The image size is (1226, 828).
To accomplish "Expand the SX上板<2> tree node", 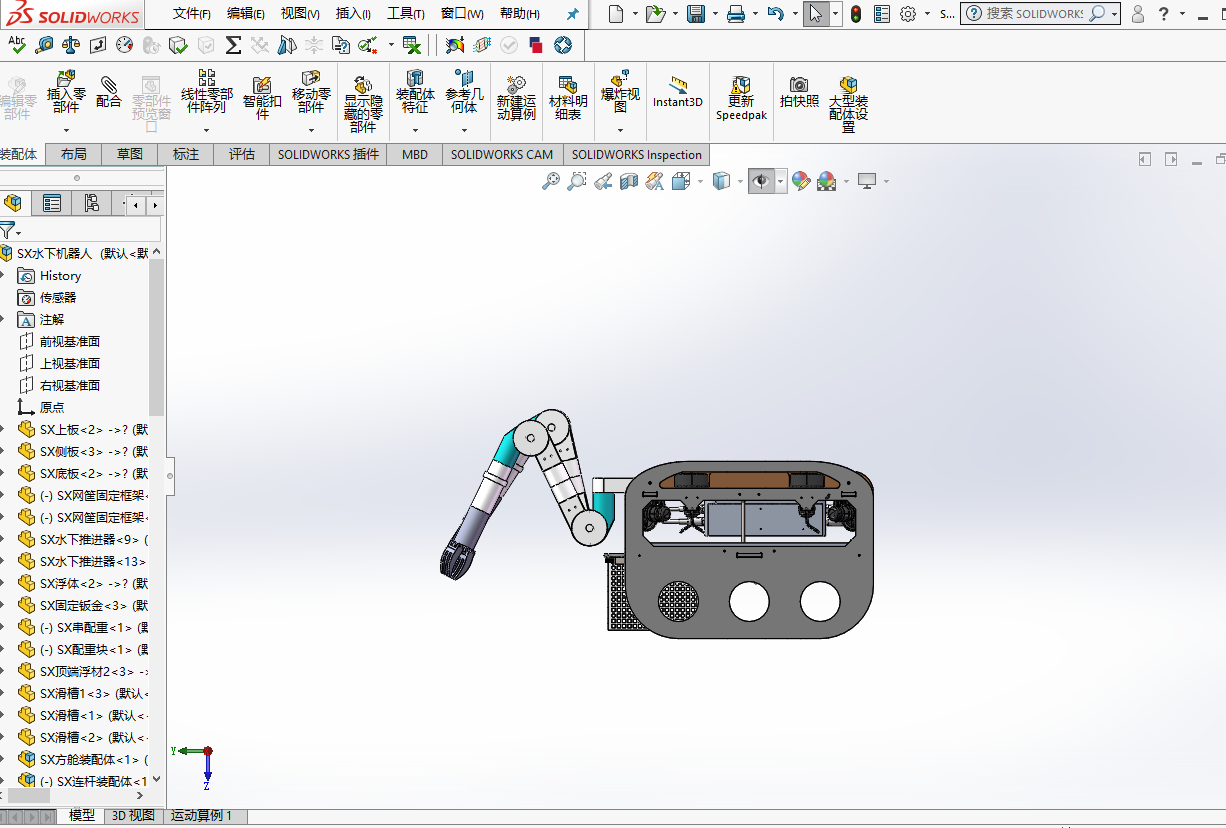I will click(3, 429).
